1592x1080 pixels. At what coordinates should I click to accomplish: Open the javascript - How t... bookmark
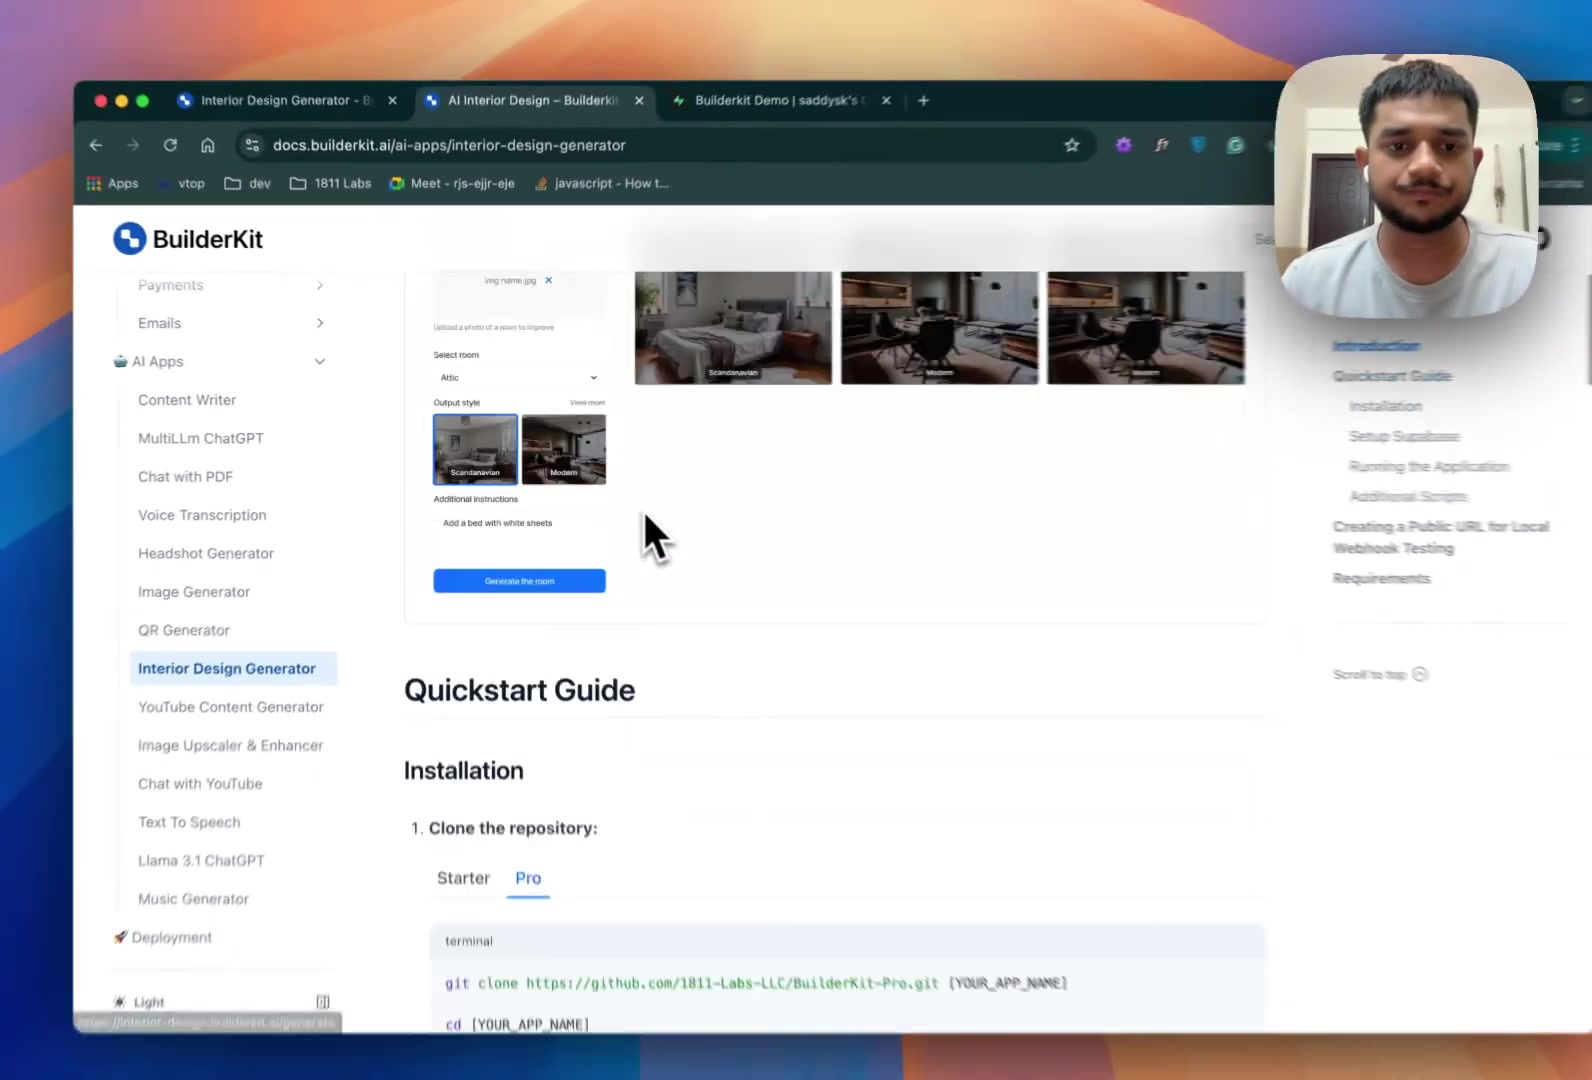coord(602,183)
